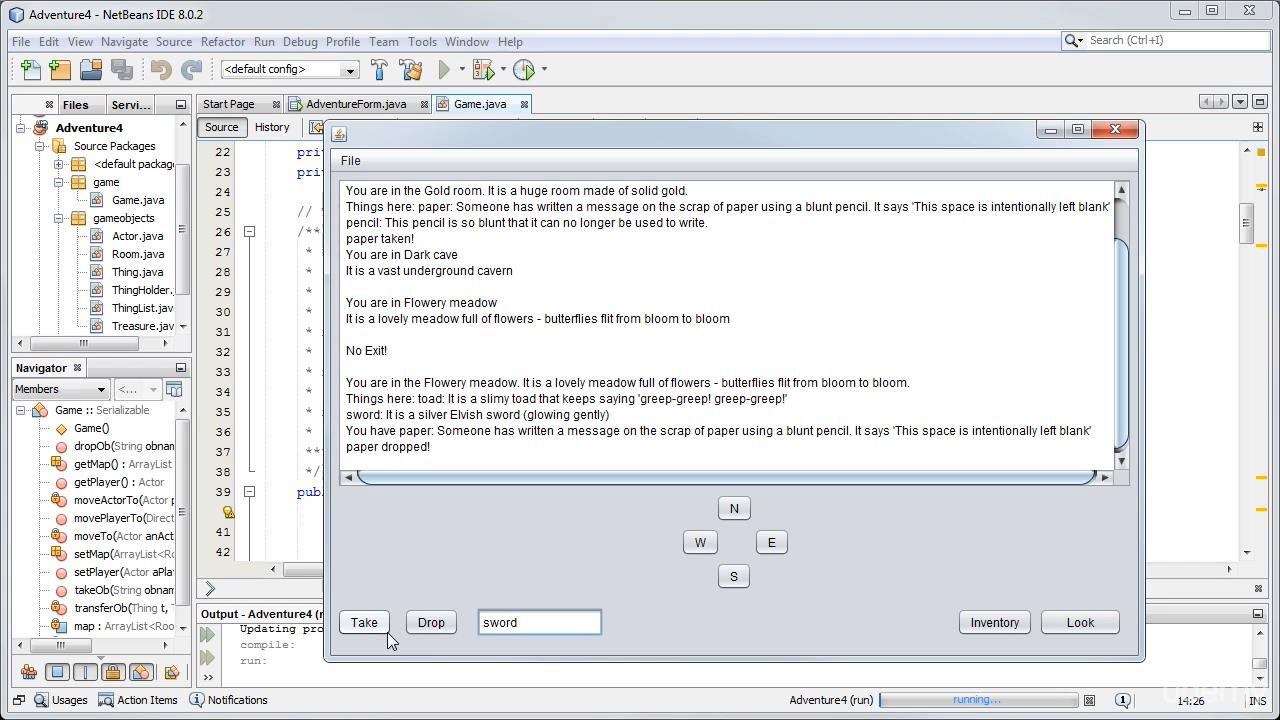Click the Profile Project clock icon
Viewport: 1280px width, 720px height.
[524, 69]
